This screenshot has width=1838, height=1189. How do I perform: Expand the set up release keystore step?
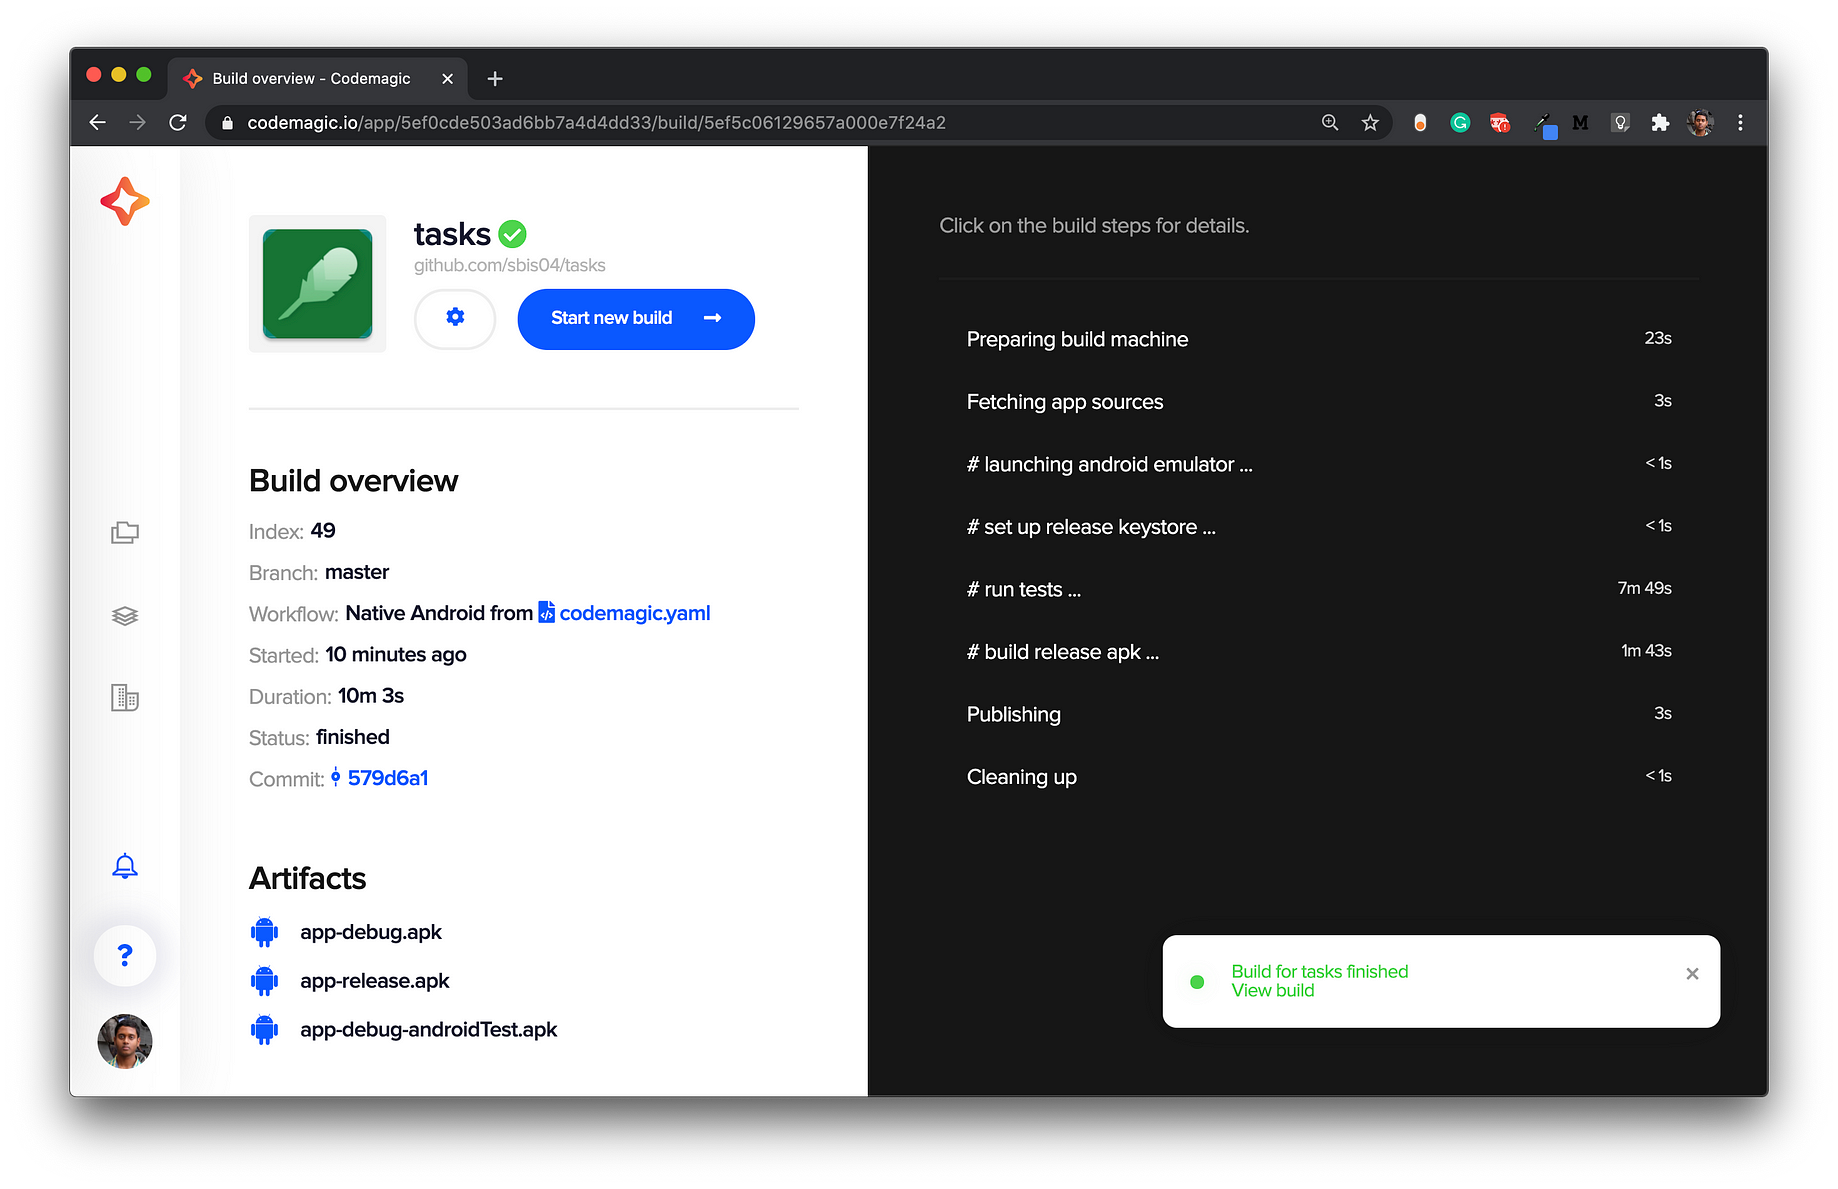pos(1318,527)
